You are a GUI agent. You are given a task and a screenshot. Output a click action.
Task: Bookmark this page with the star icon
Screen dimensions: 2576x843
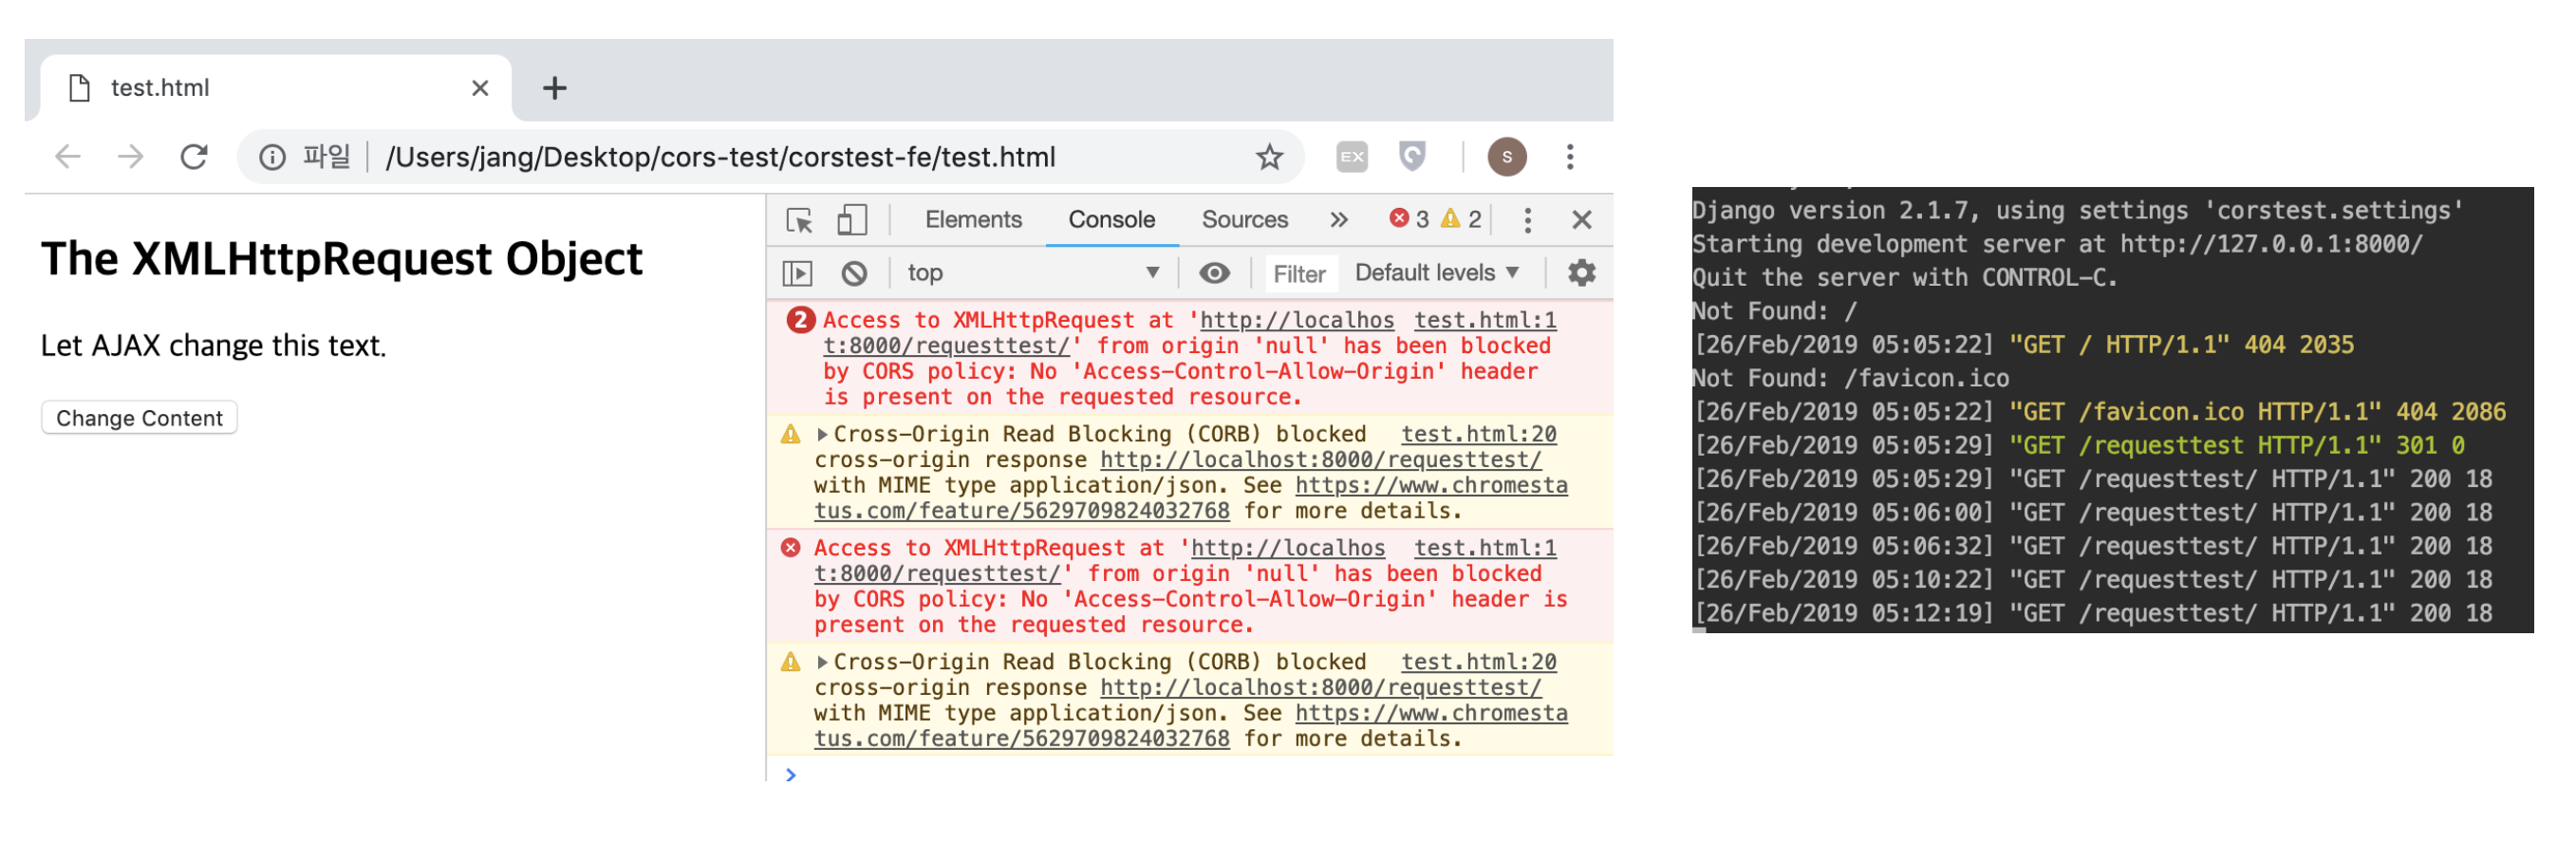point(1269,157)
